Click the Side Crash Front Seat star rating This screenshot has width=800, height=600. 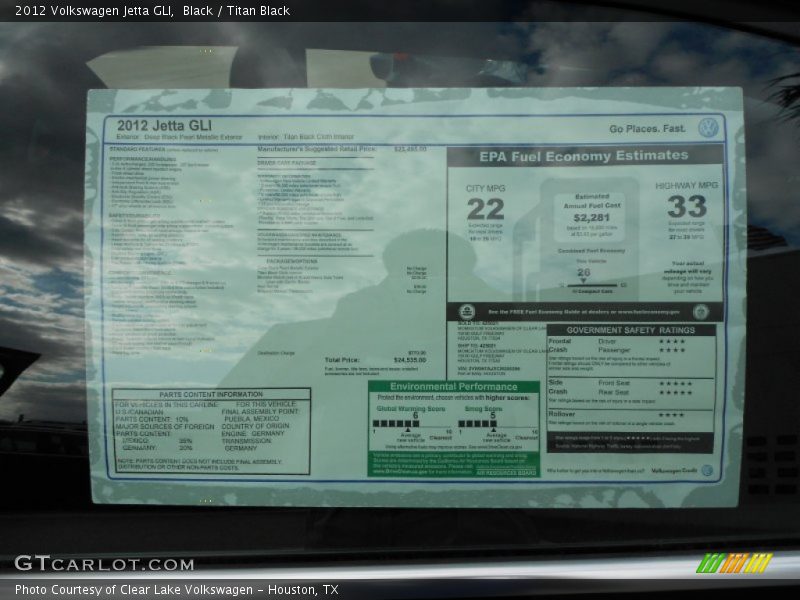click(x=675, y=383)
